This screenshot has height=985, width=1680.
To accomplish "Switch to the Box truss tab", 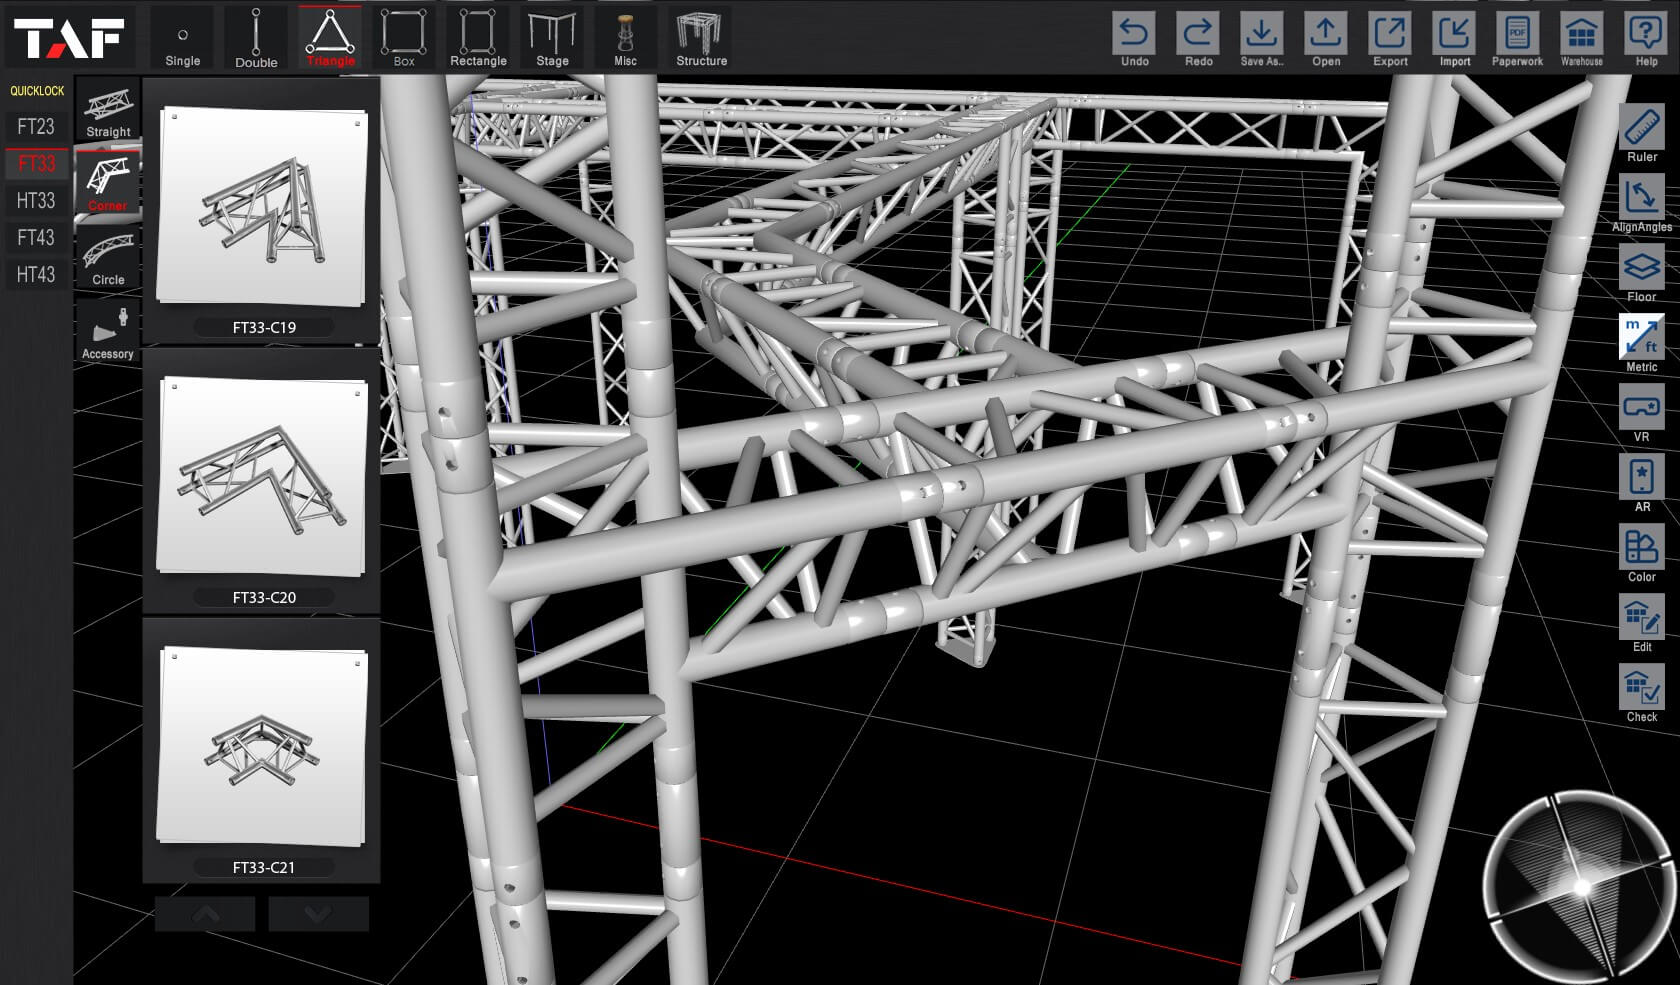I will 404,38.
